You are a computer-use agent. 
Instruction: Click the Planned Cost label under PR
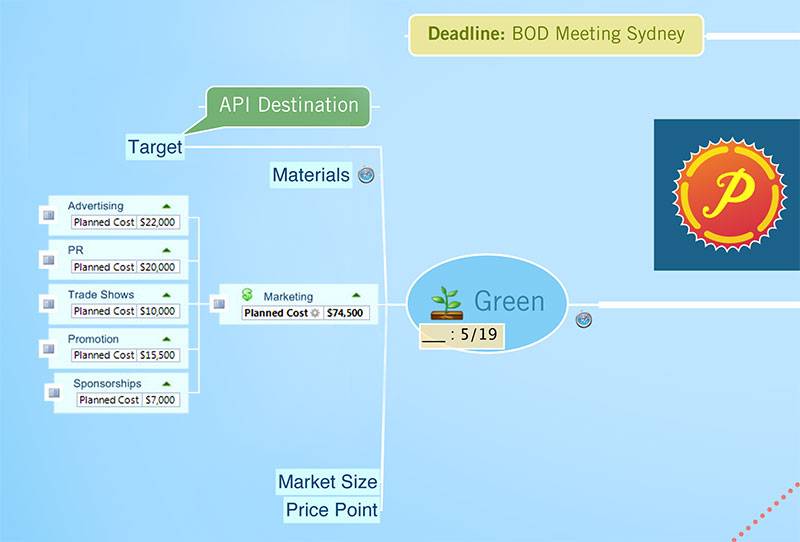click(104, 267)
